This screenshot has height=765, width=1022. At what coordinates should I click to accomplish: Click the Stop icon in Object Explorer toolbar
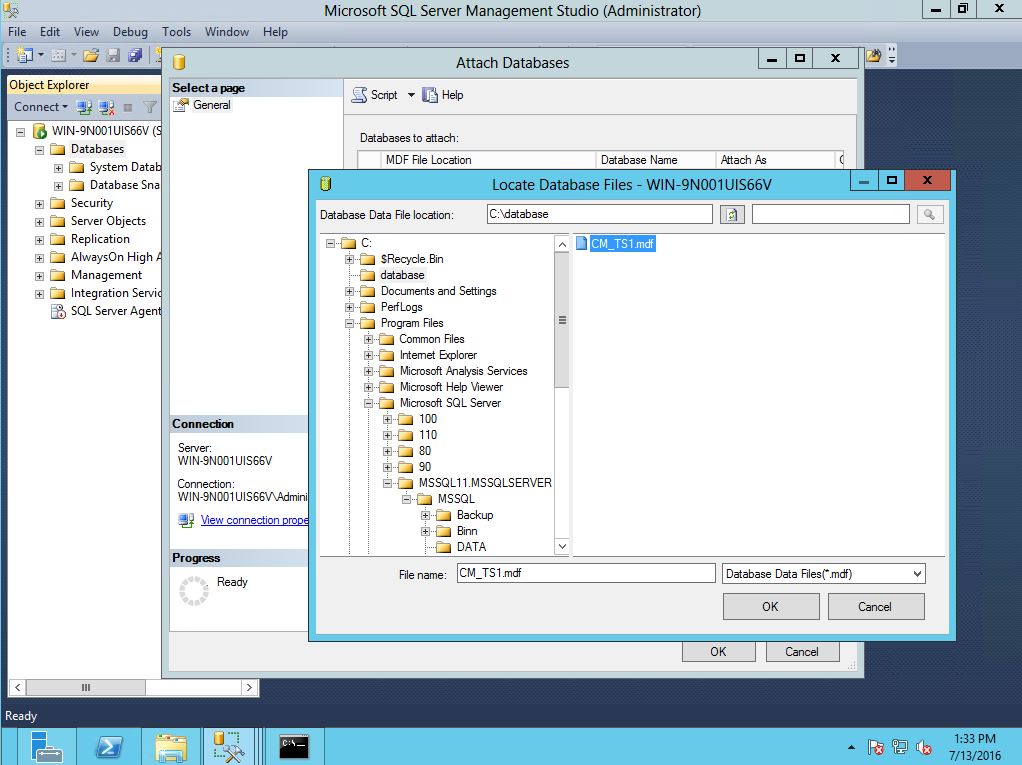coord(128,107)
